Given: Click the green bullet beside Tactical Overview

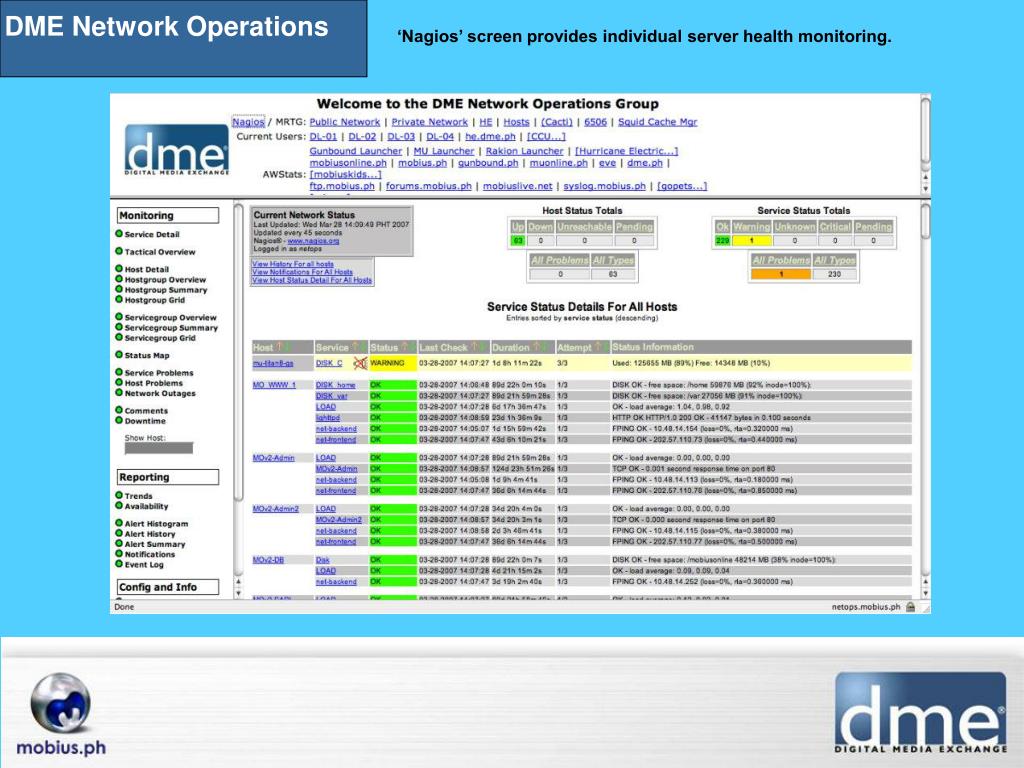Looking at the screenshot, I should [119, 251].
